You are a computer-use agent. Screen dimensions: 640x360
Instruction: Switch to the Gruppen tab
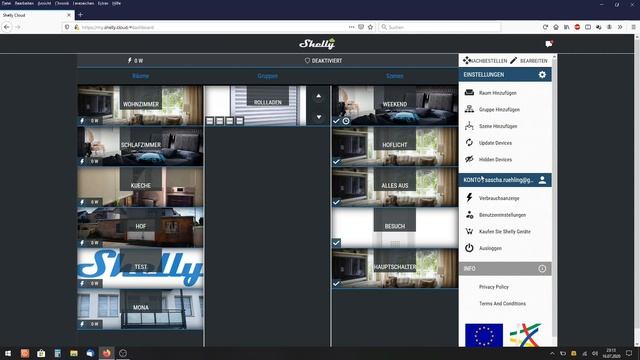(267, 76)
